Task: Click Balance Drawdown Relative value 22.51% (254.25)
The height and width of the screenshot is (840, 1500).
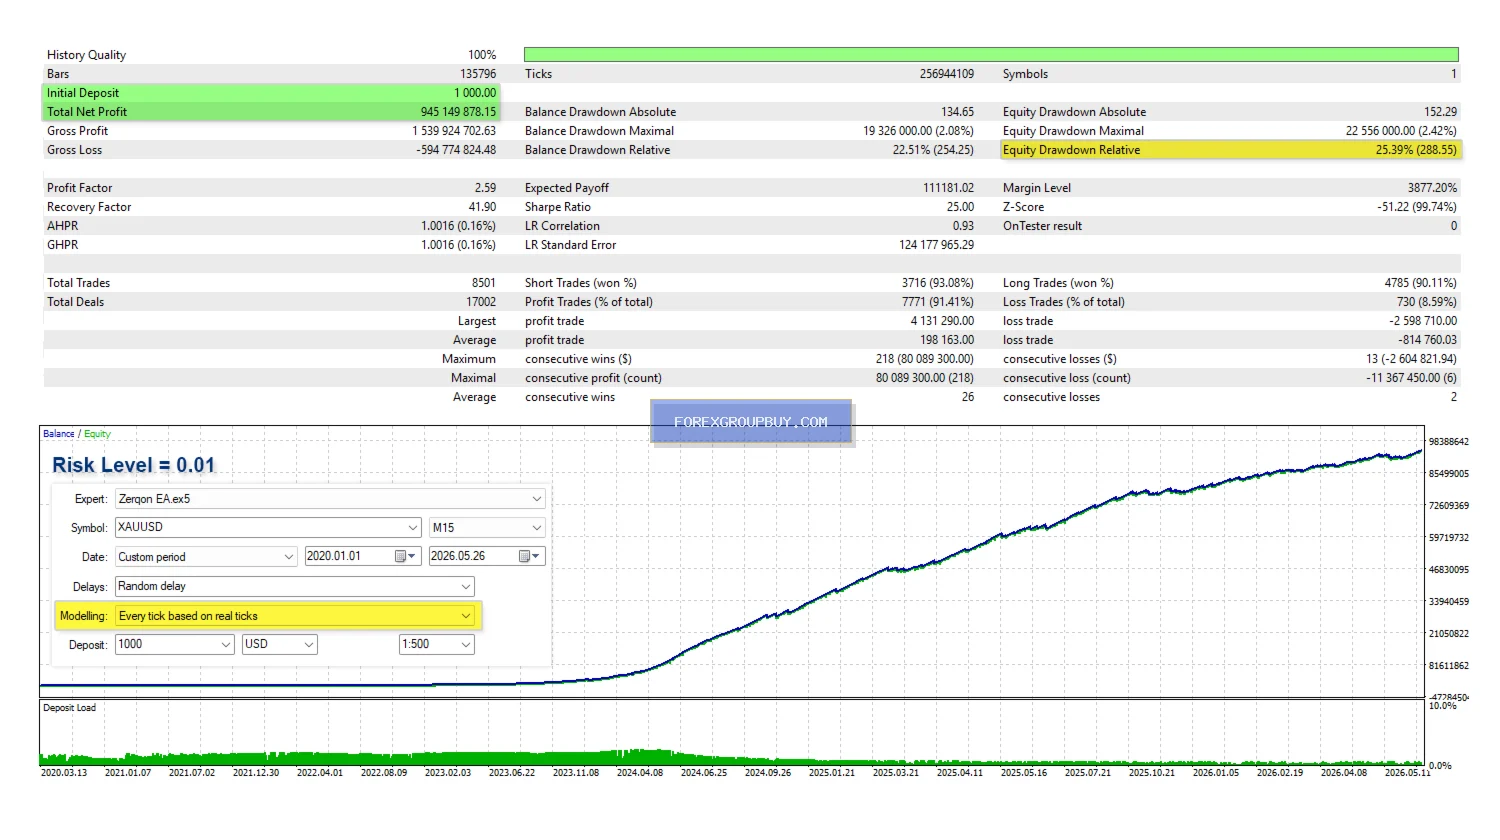Action: (x=933, y=150)
